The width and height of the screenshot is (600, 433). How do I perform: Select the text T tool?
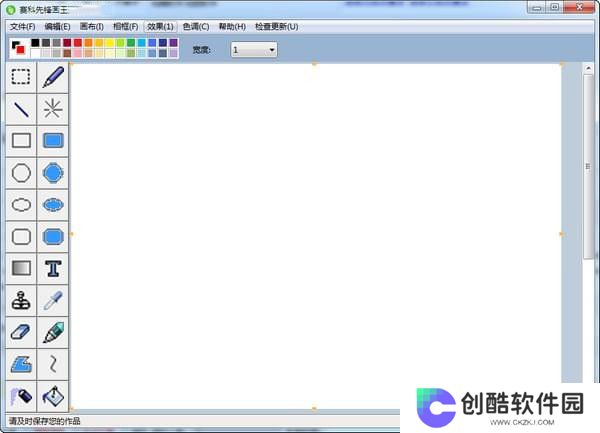click(53, 269)
